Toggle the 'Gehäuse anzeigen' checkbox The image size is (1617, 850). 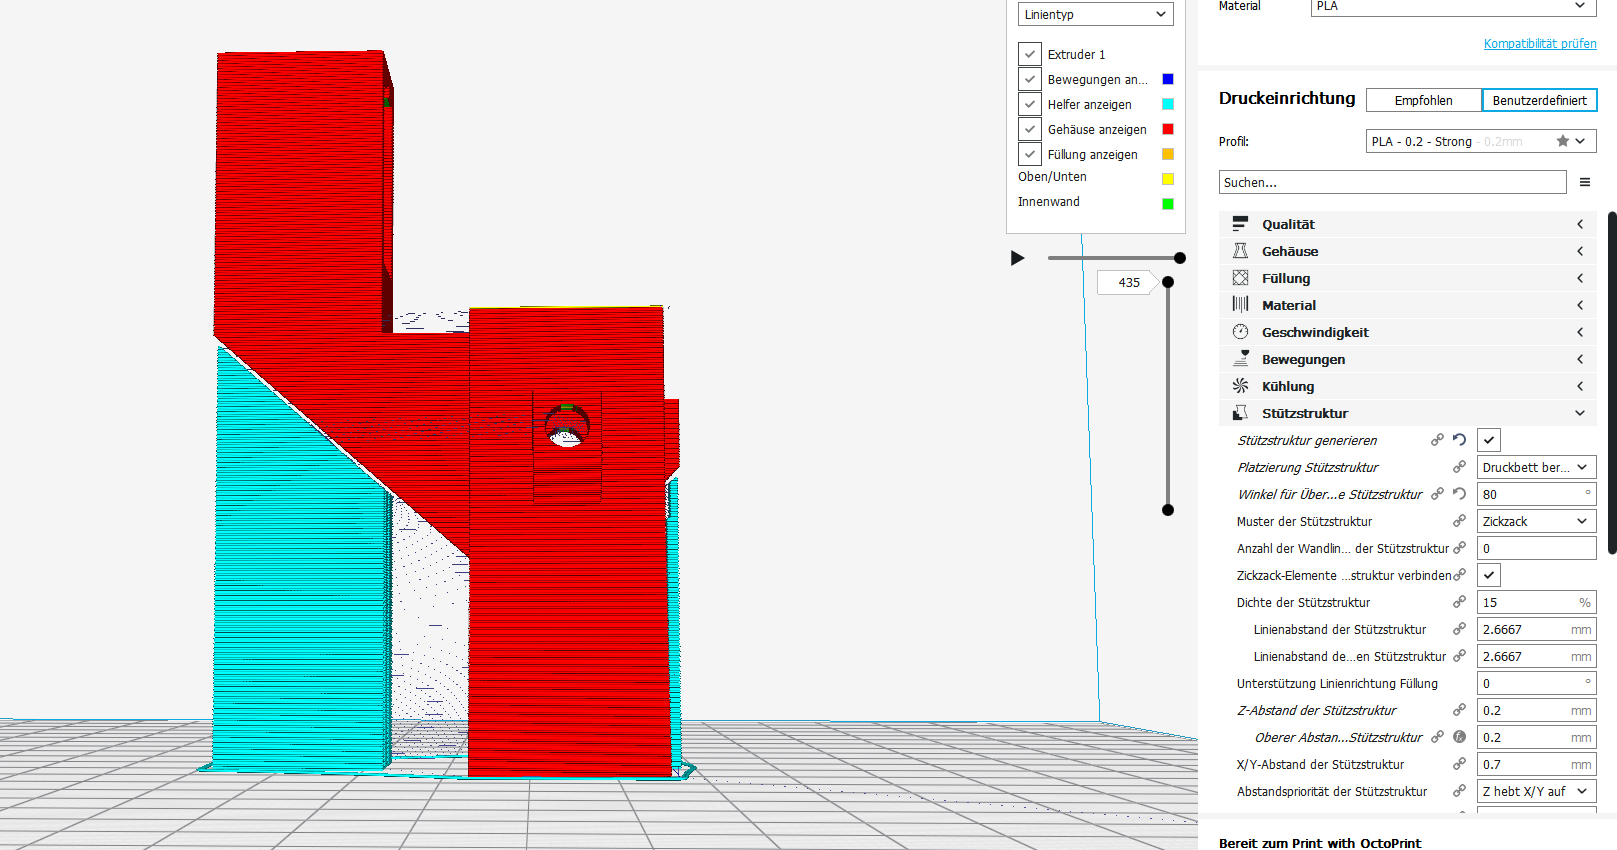click(x=1030, y=129)
